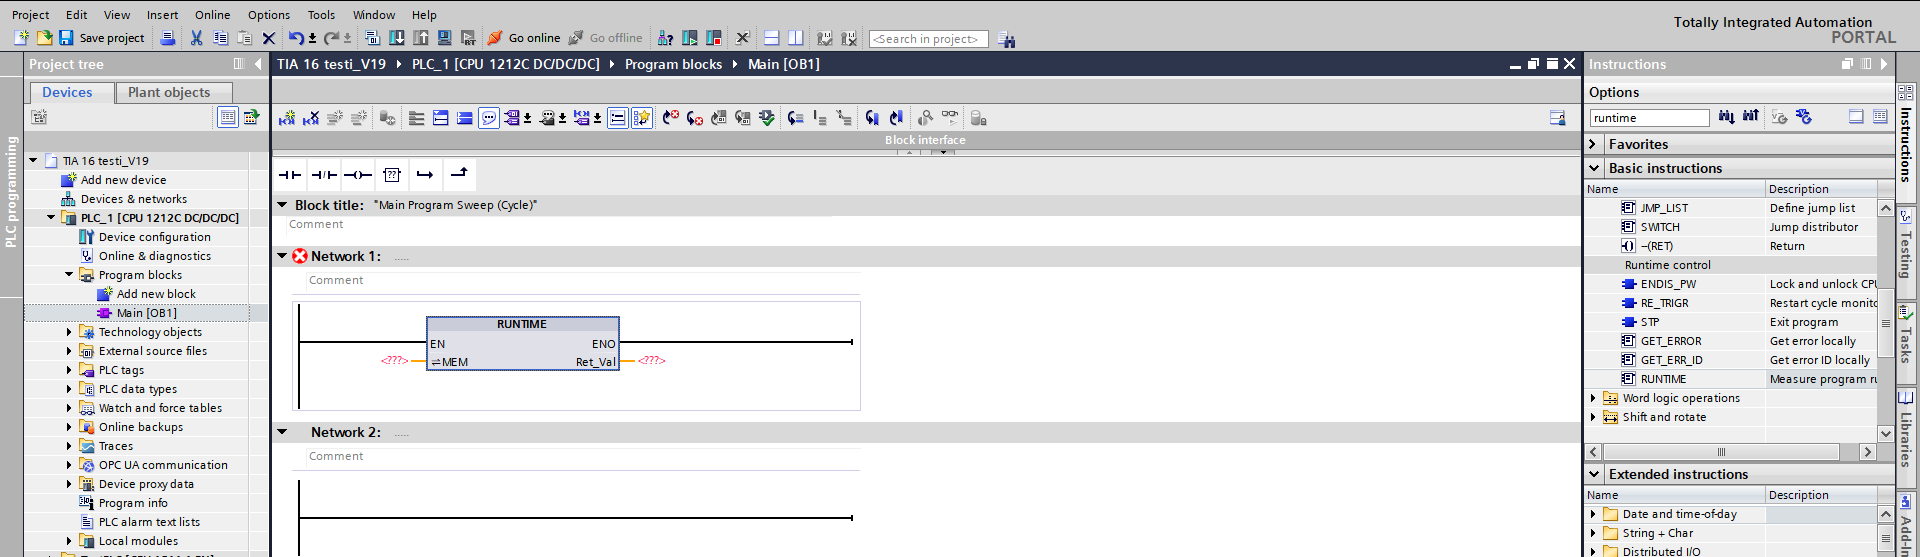Click the Open branch icon
Screen dimensions: 1920x557
[x=425, y=175]
